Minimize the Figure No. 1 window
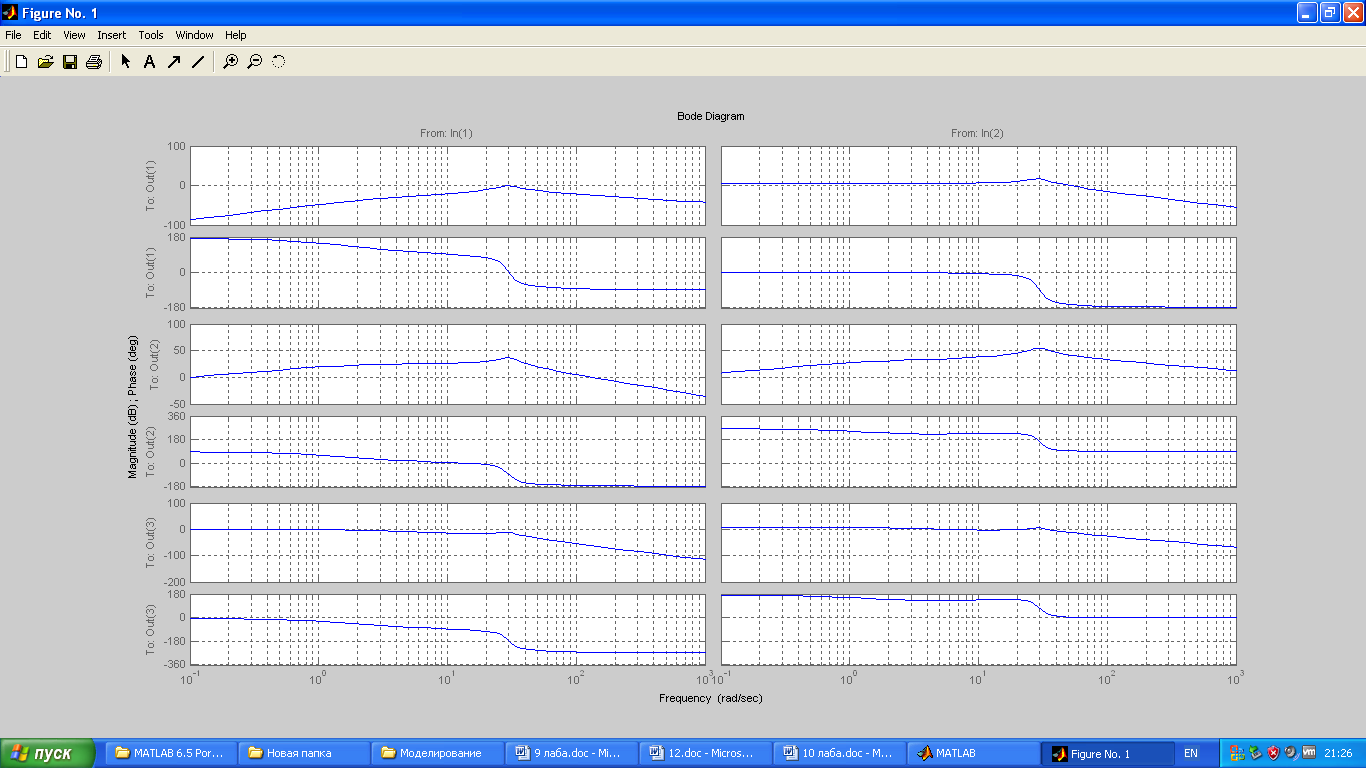 [x=1307, y=12]
